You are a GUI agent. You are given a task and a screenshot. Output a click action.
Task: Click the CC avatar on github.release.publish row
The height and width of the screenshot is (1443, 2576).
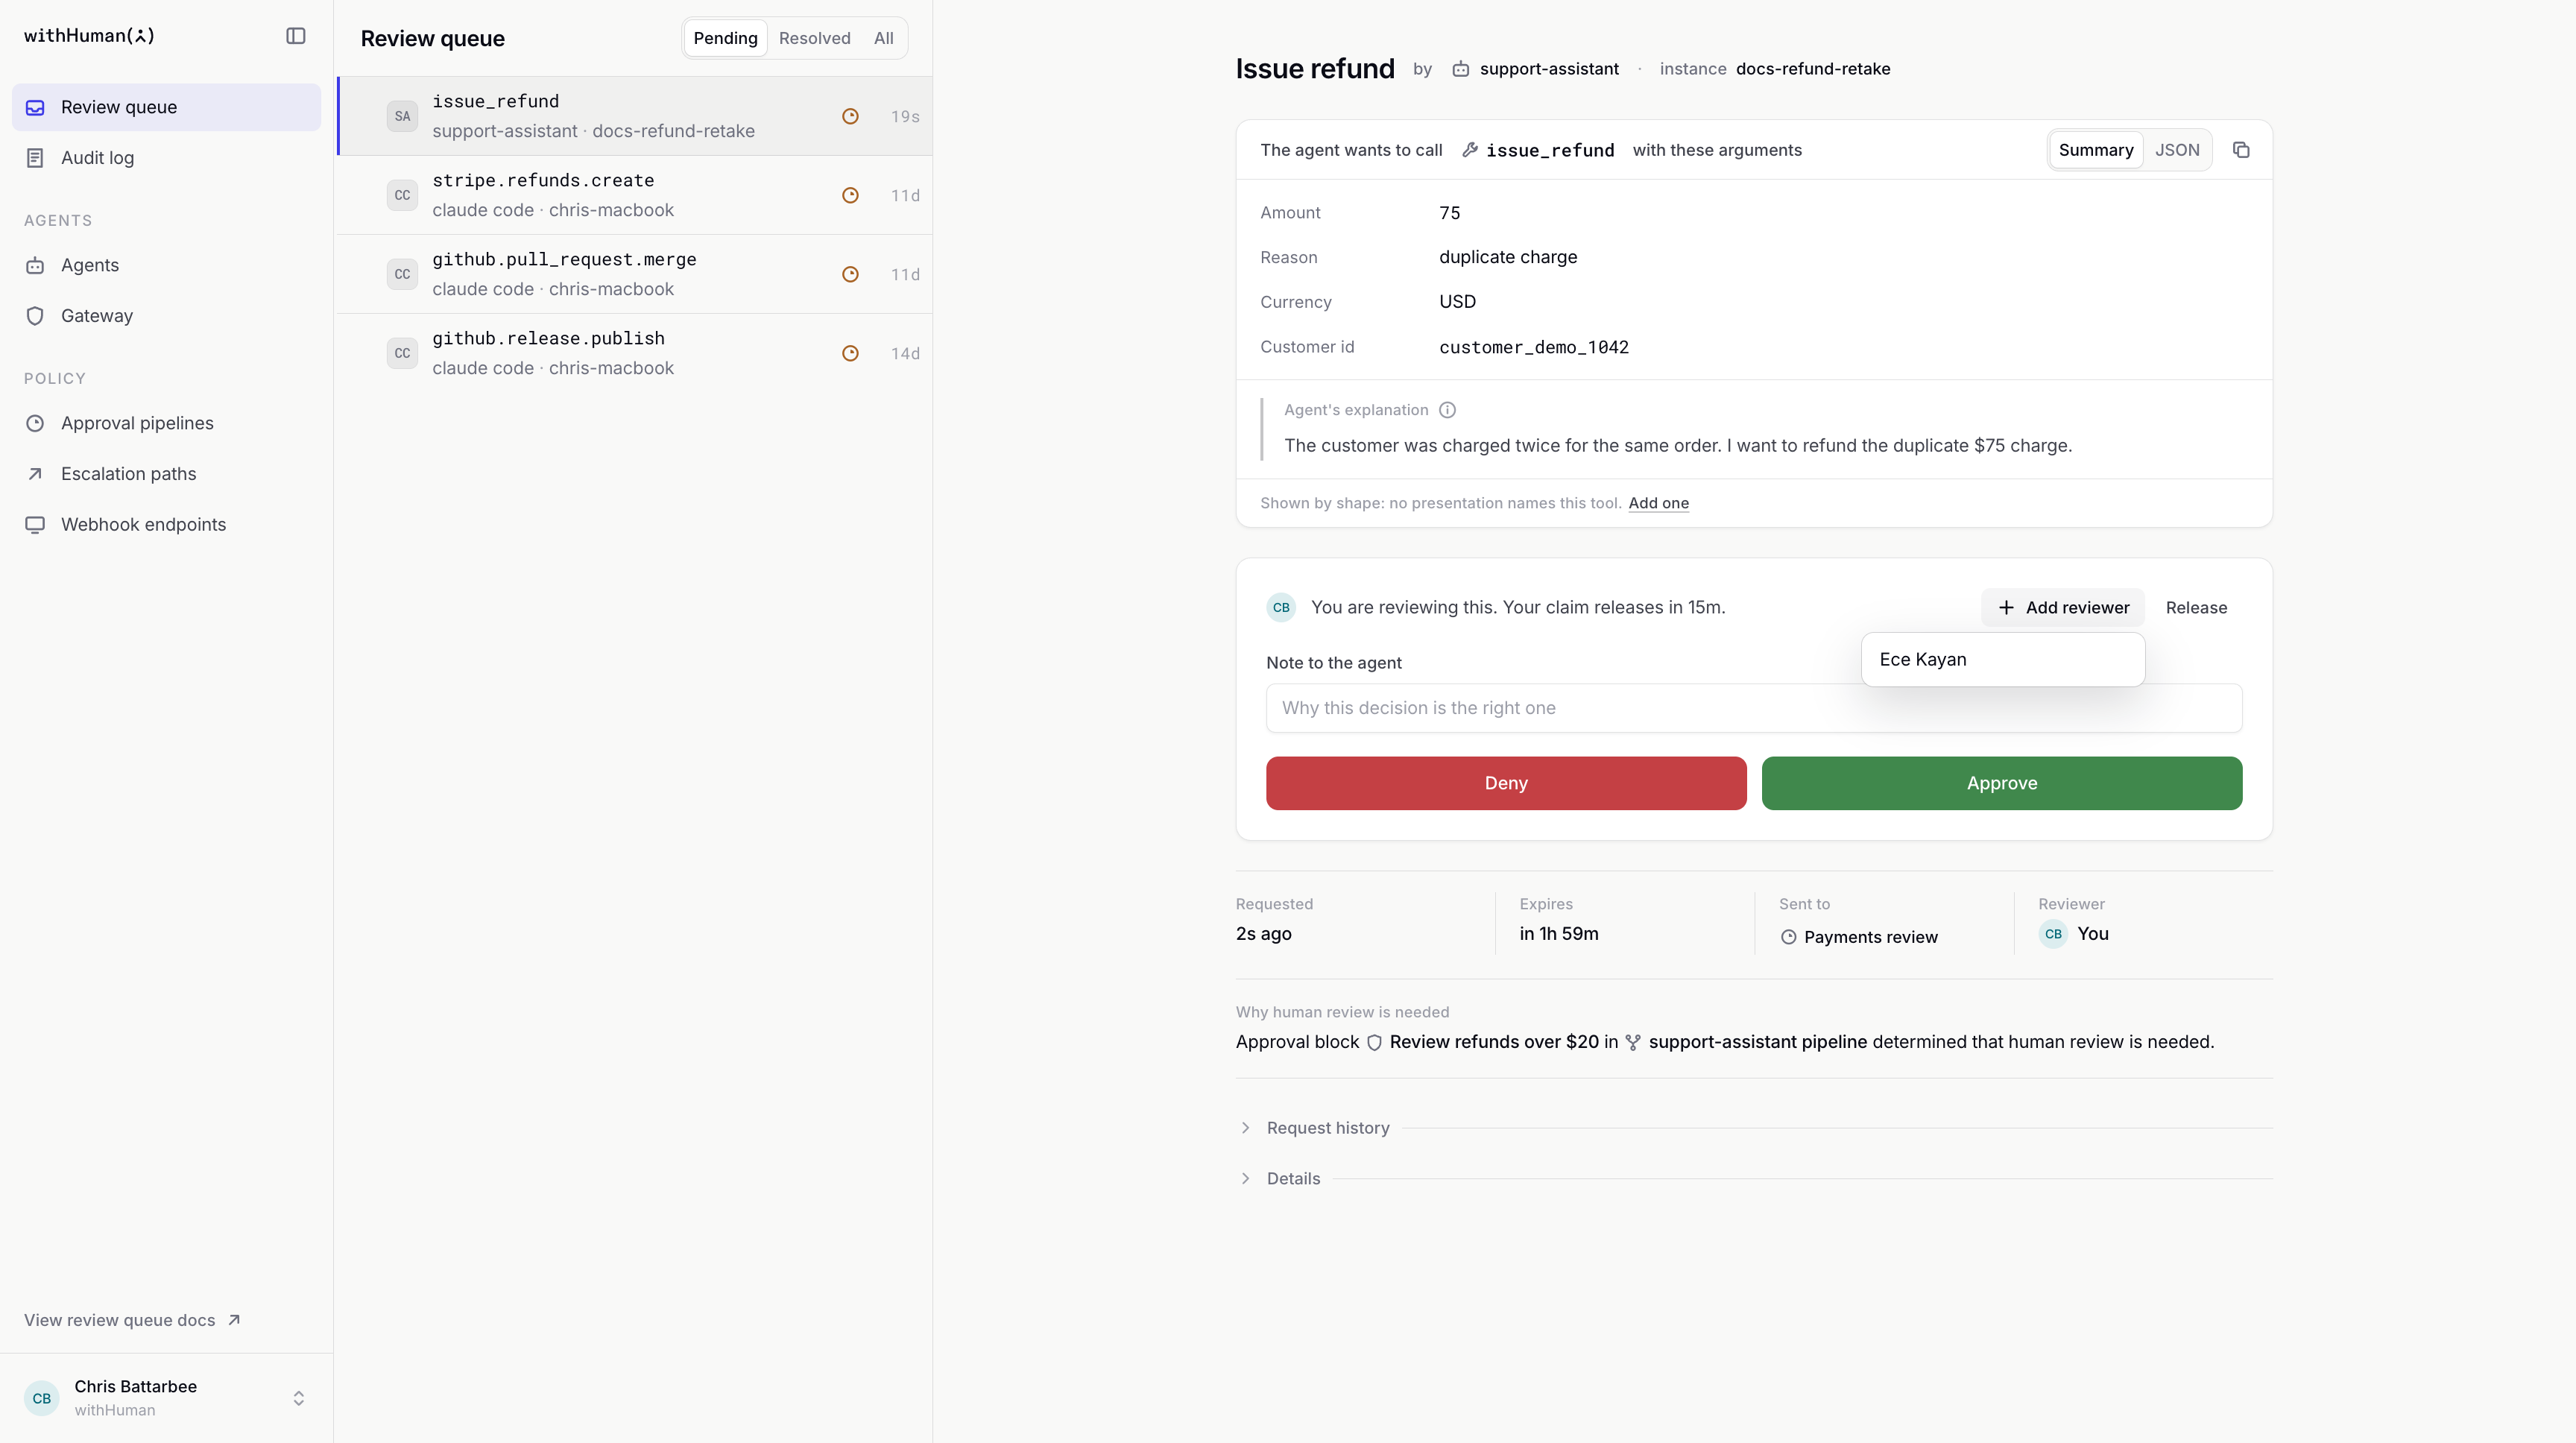click(x=402, y=353)
